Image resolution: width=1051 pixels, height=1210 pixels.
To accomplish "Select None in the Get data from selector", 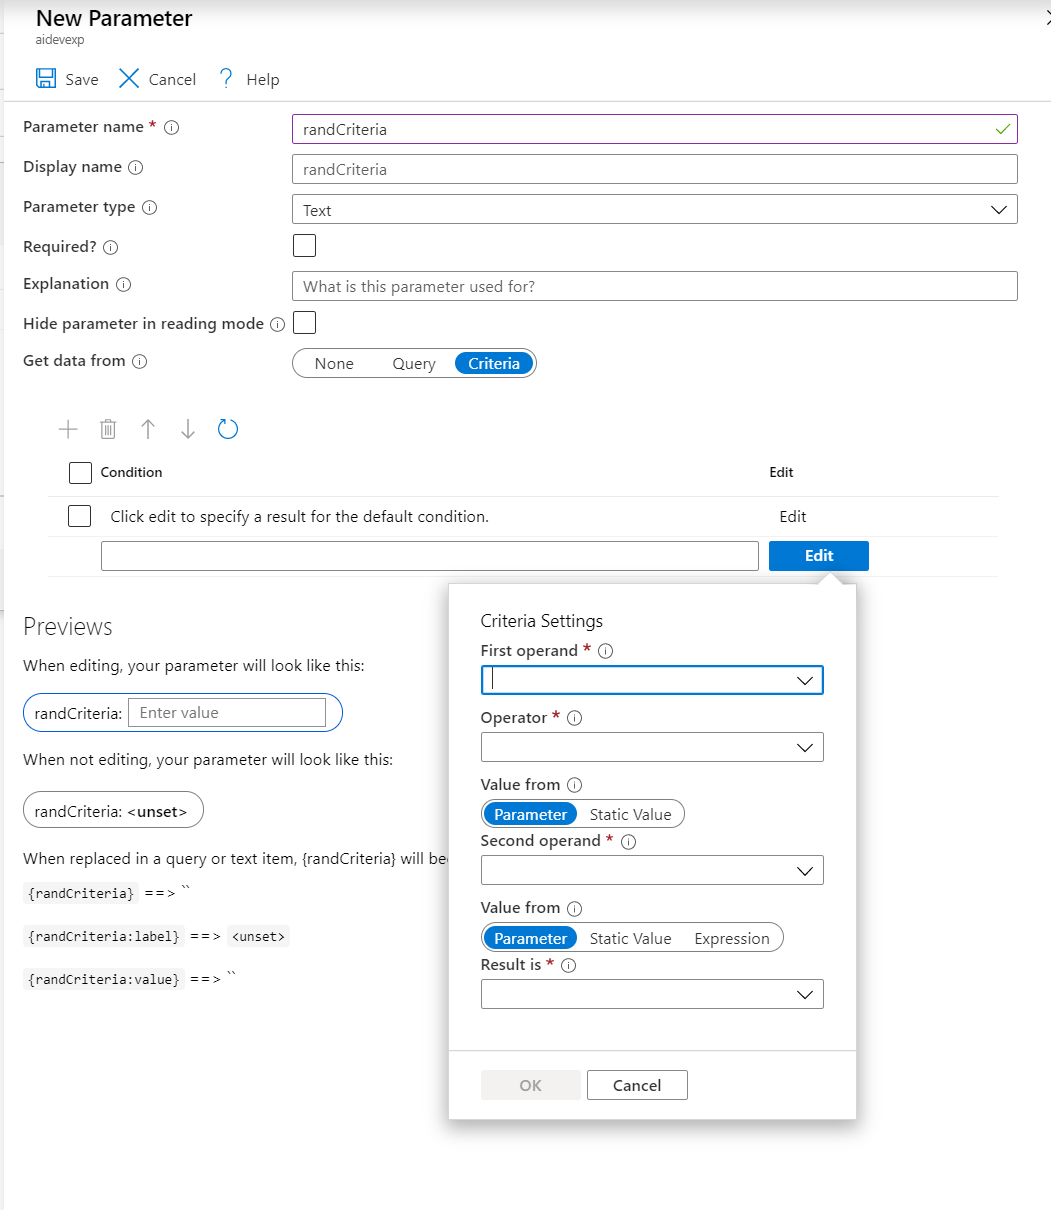I will (x=335, y=363).
